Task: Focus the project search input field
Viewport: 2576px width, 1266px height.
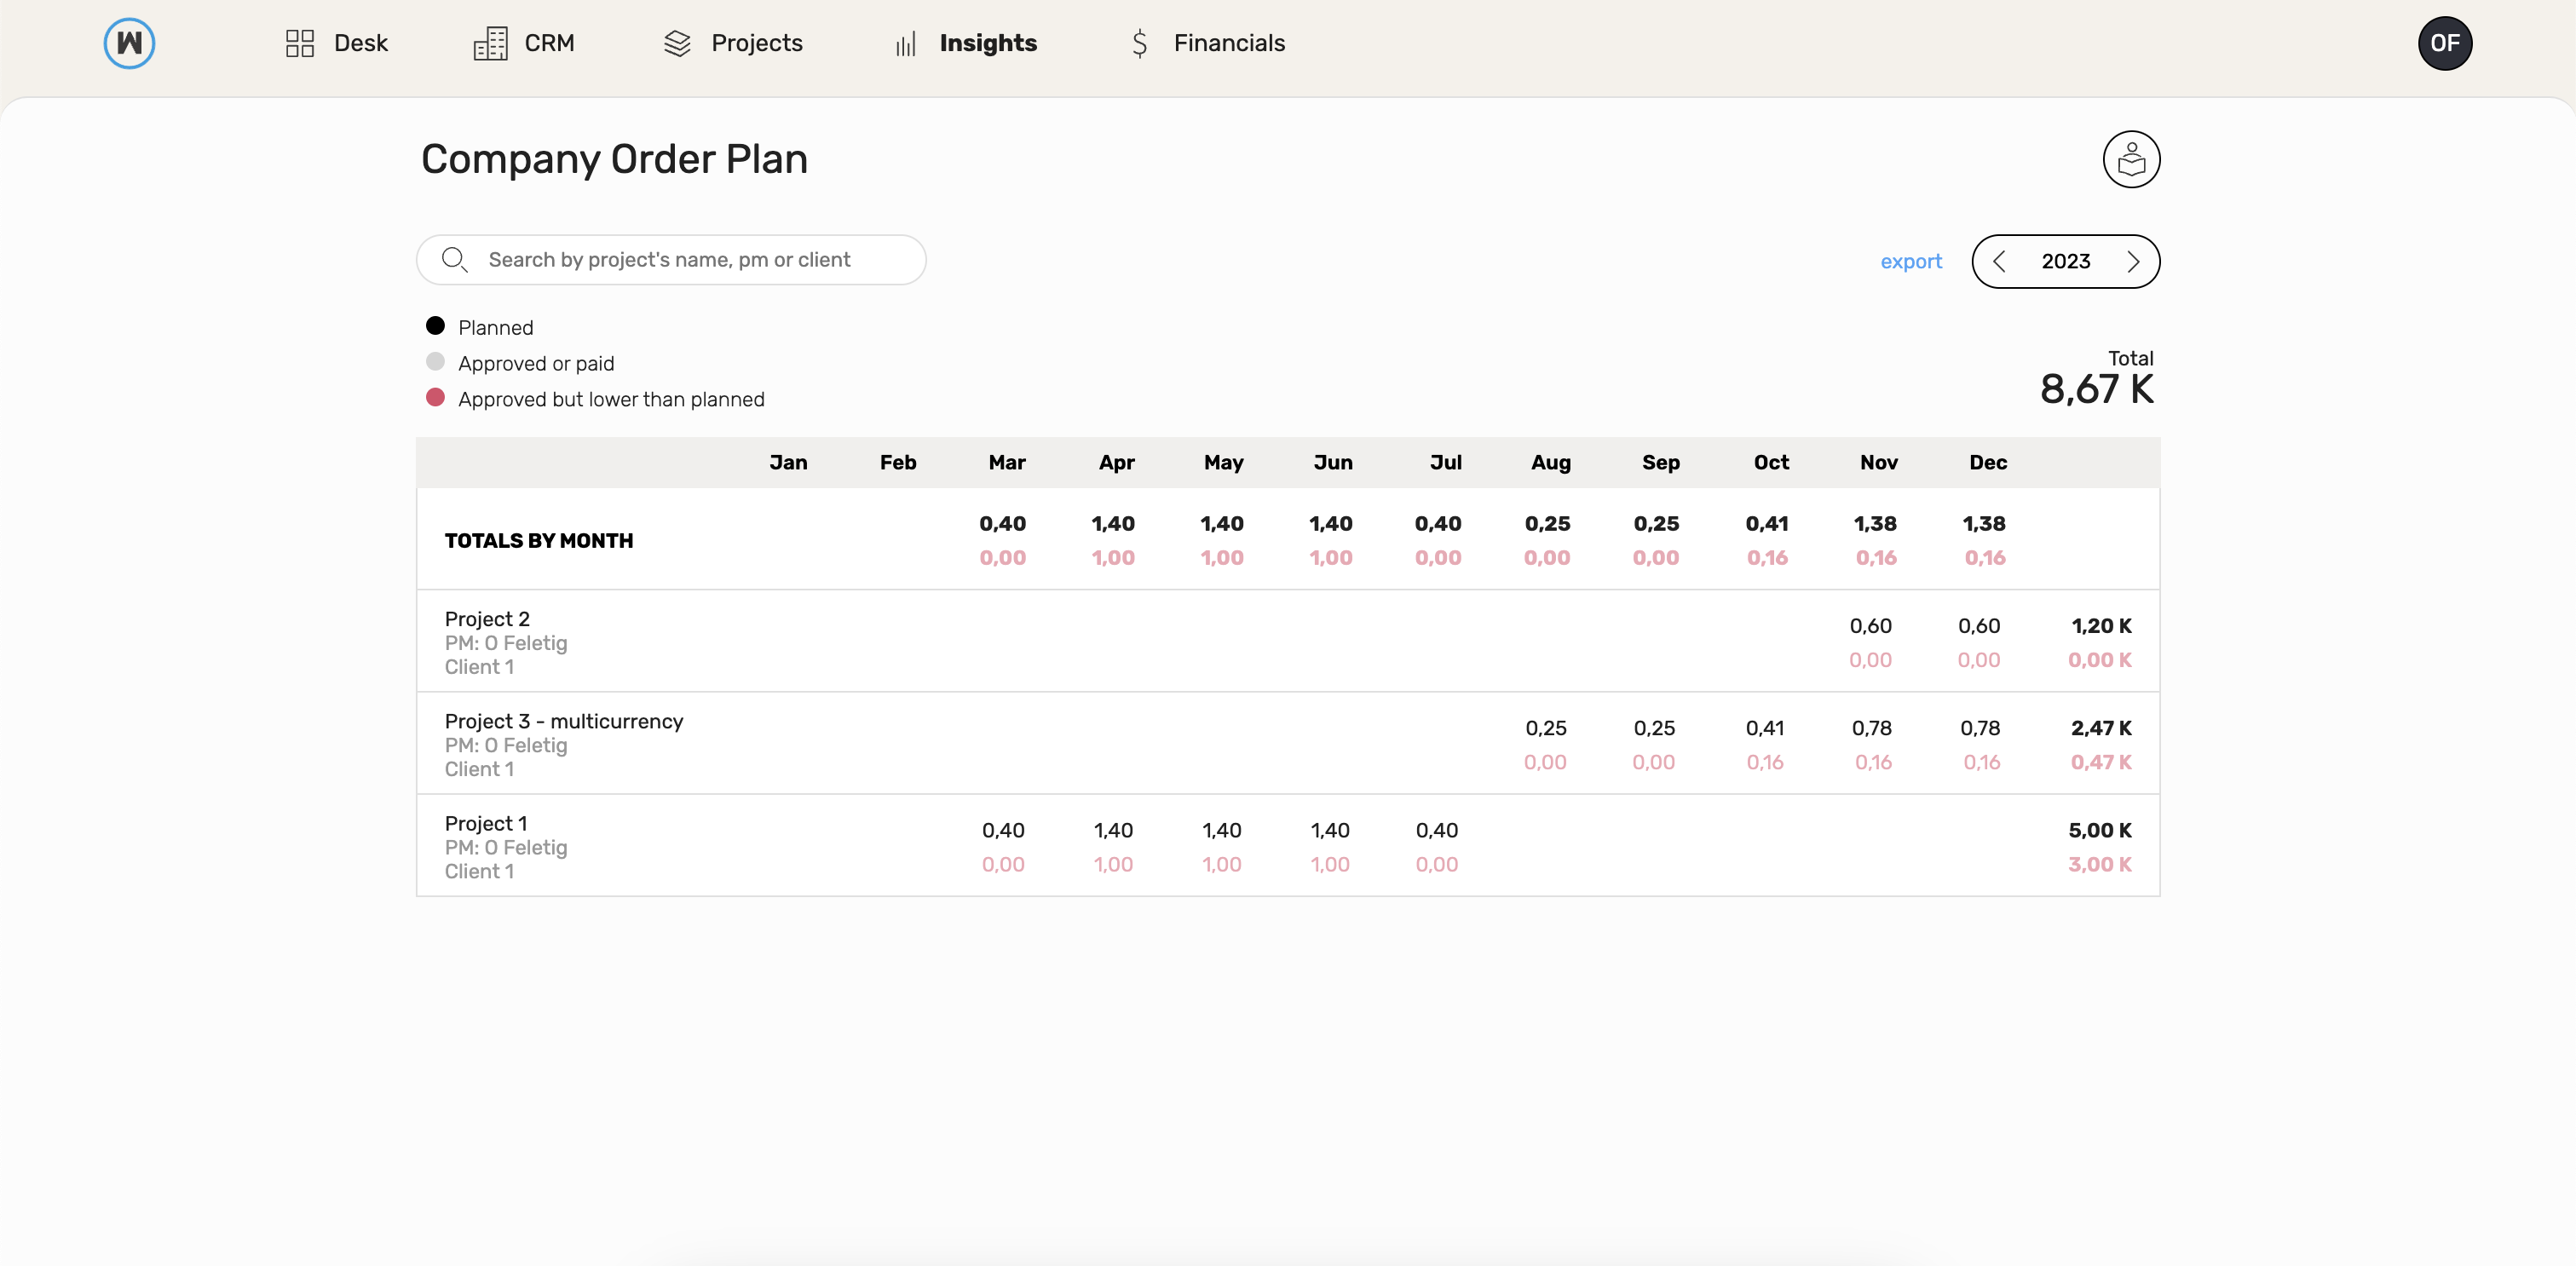Action: coord(671,260)
